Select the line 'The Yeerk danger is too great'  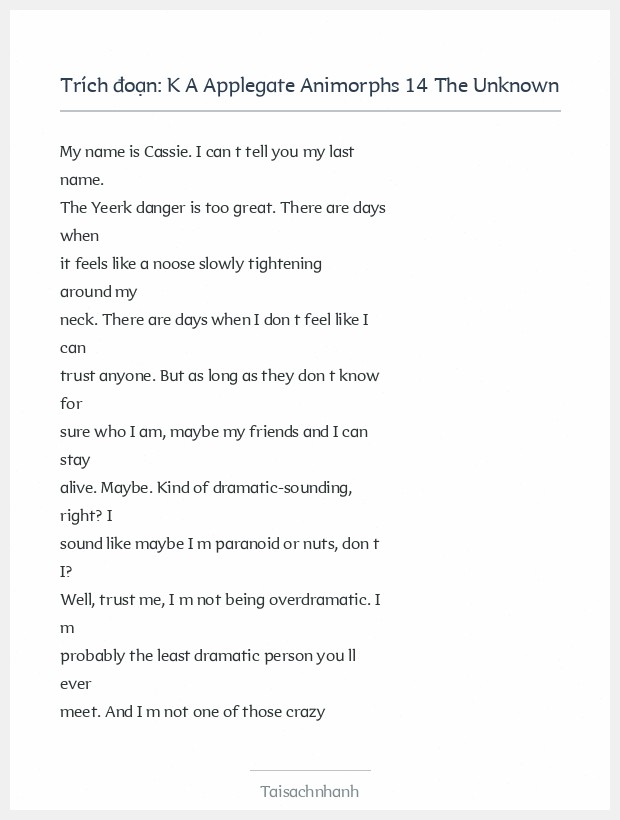(x=222, y=208)
